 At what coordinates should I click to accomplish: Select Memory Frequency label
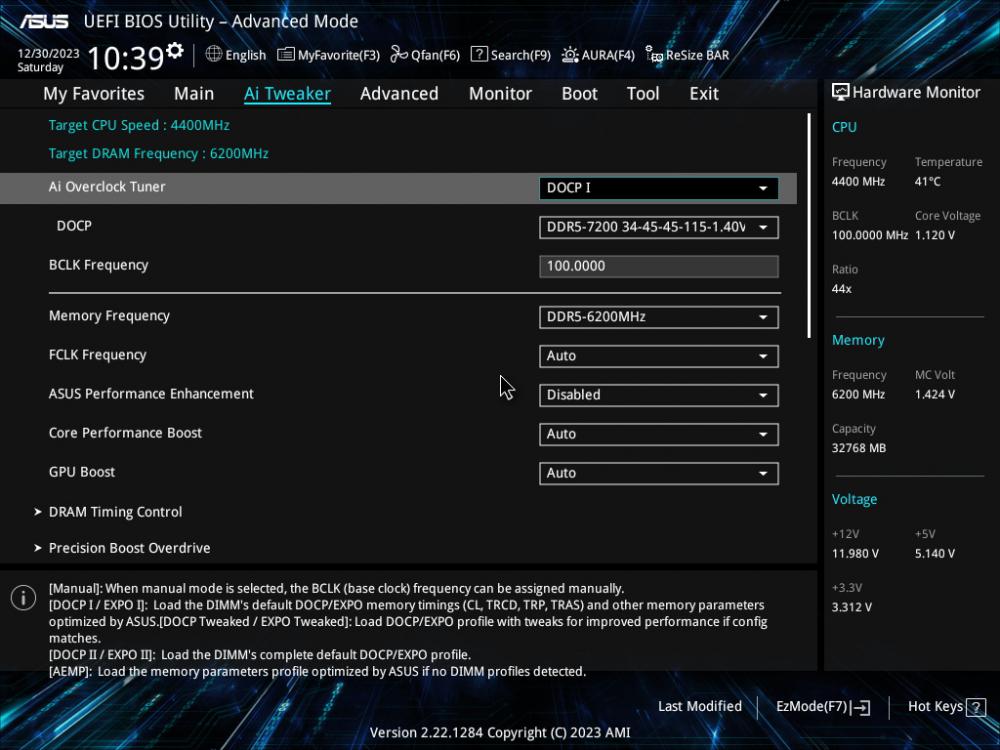(109, 316)
